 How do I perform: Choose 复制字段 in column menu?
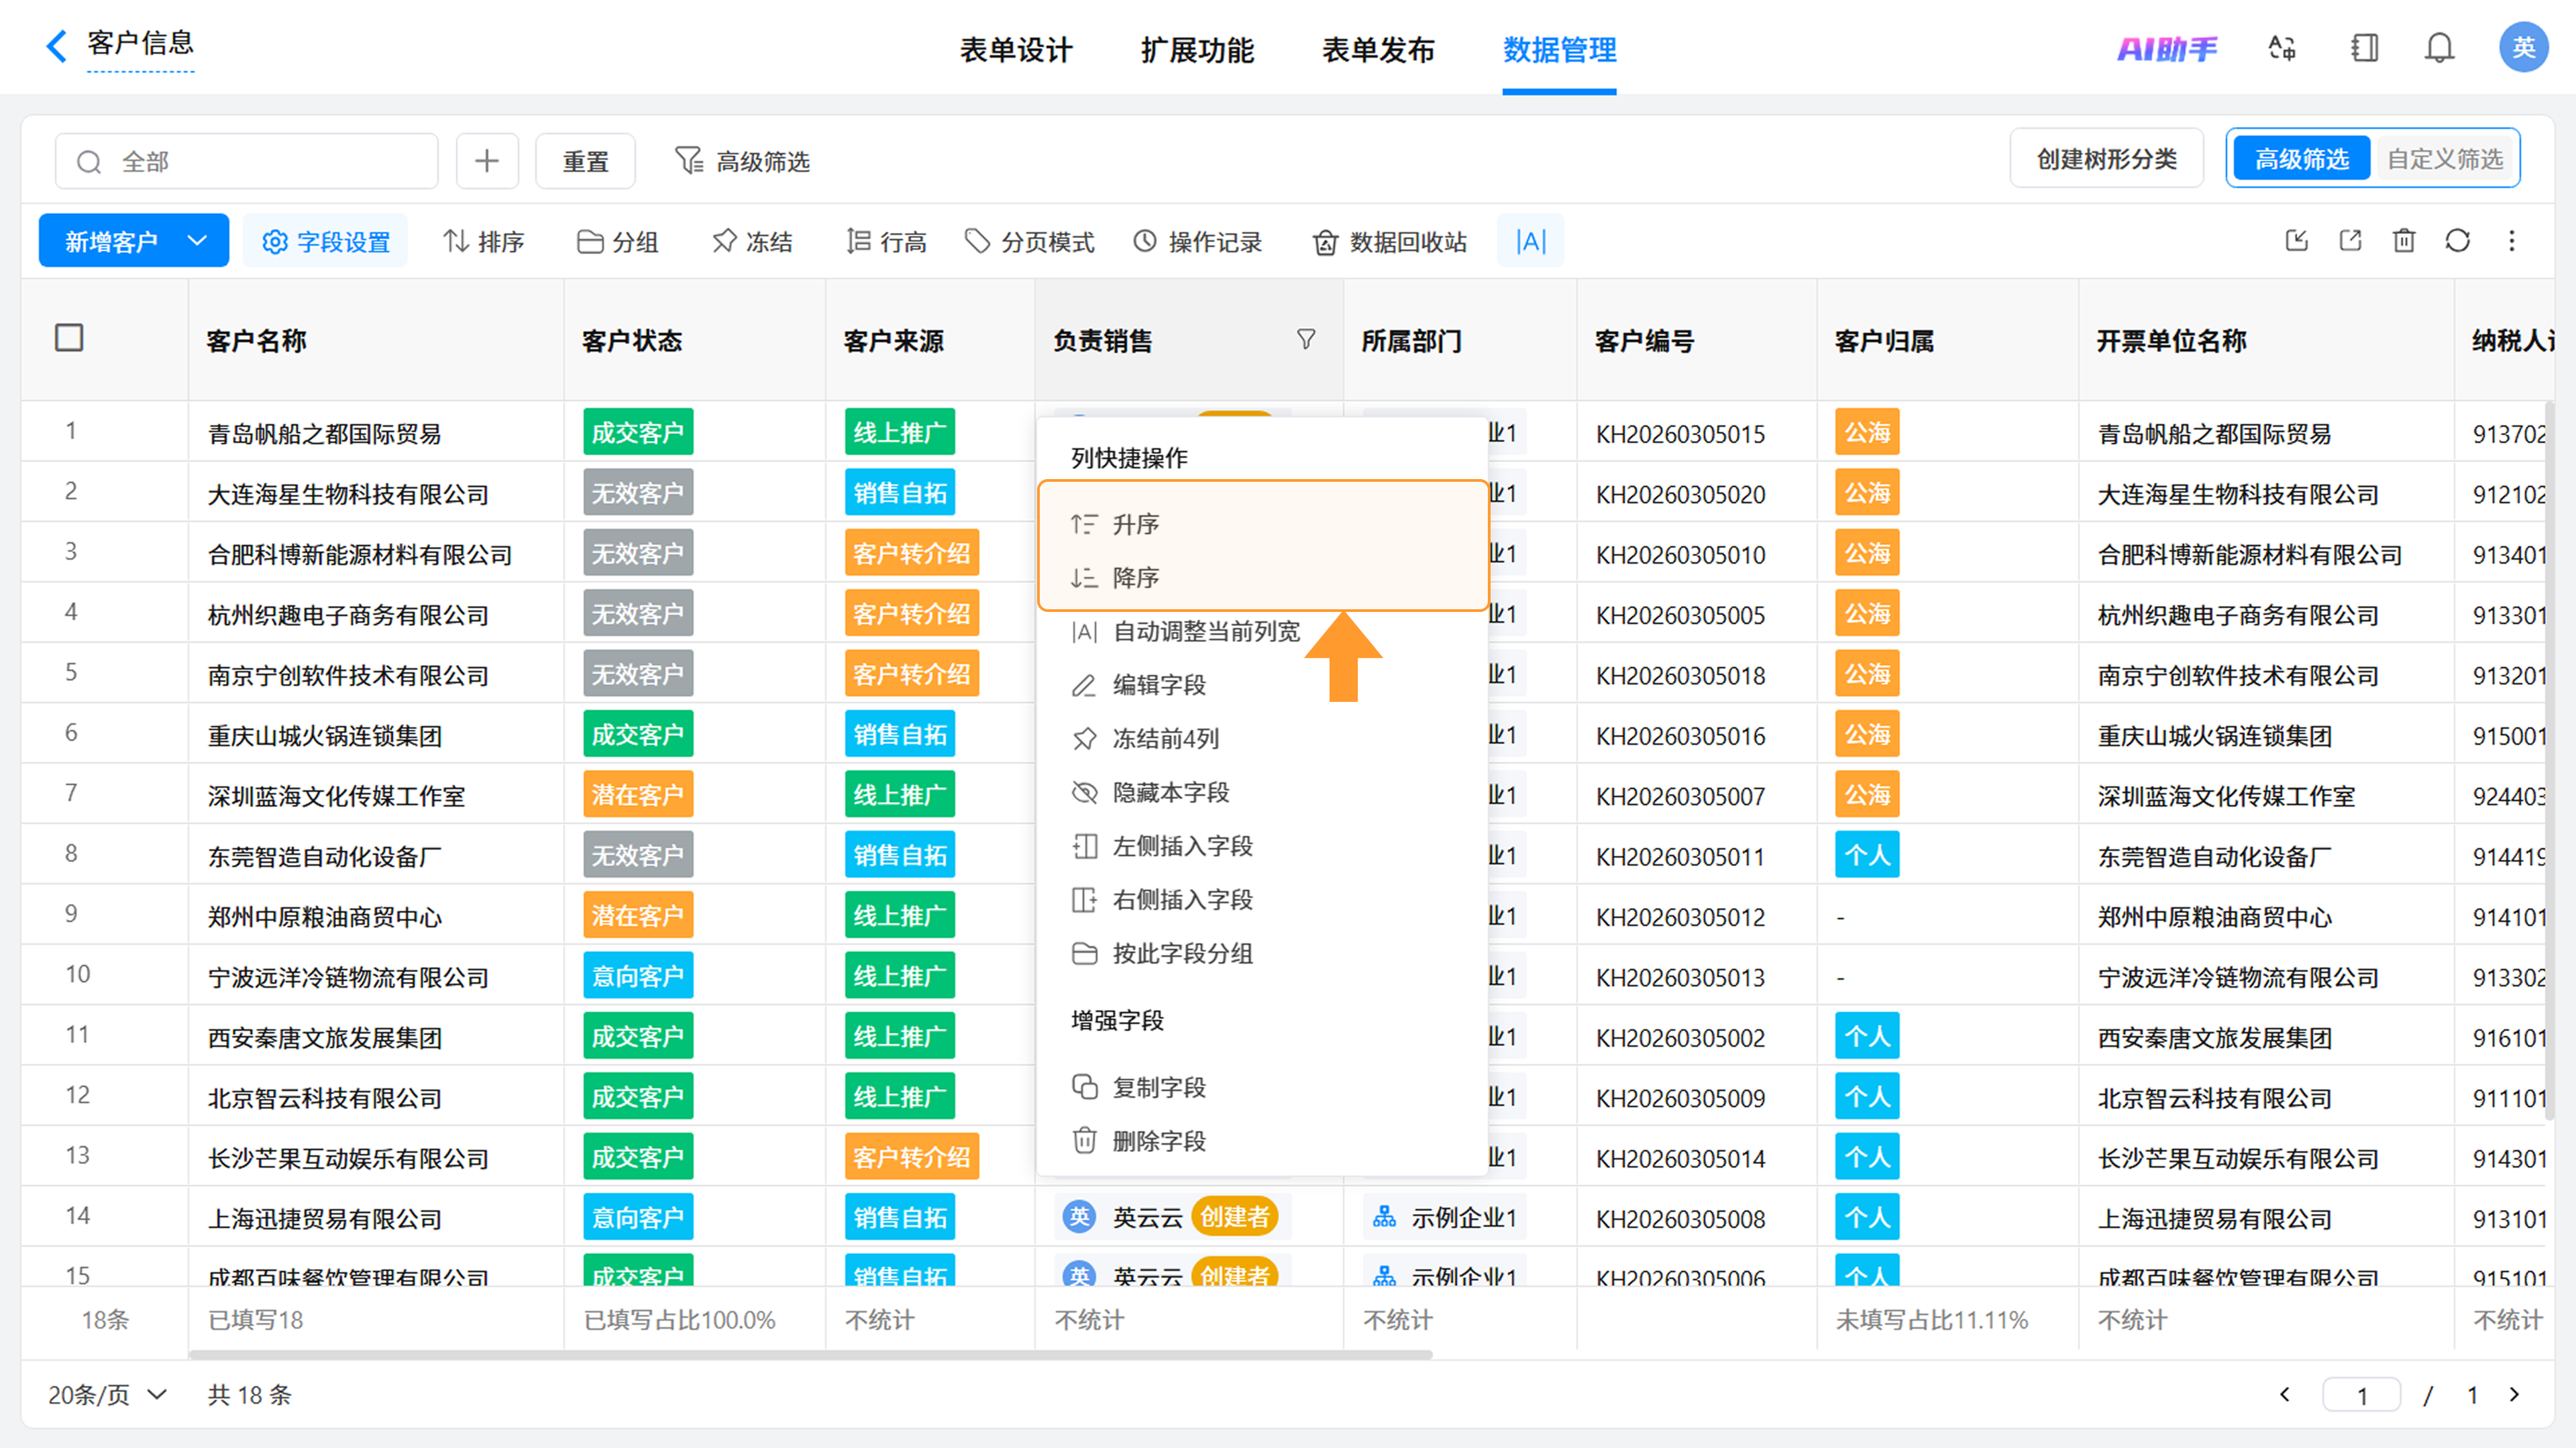[1263, 1088]
